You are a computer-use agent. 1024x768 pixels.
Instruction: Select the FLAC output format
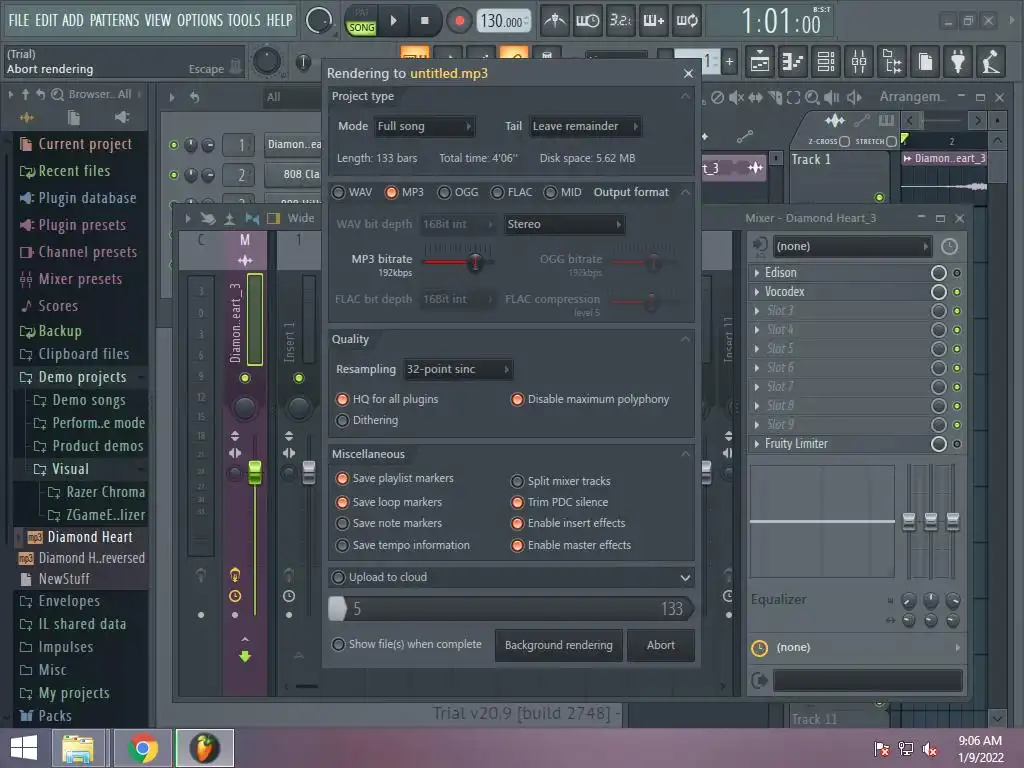[511, 192]
